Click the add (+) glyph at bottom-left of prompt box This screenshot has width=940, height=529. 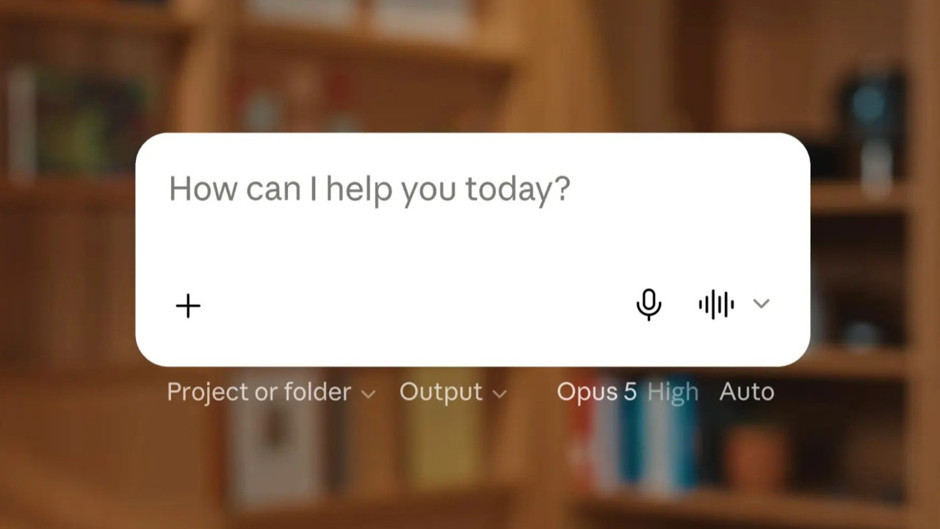click(188, 306)
